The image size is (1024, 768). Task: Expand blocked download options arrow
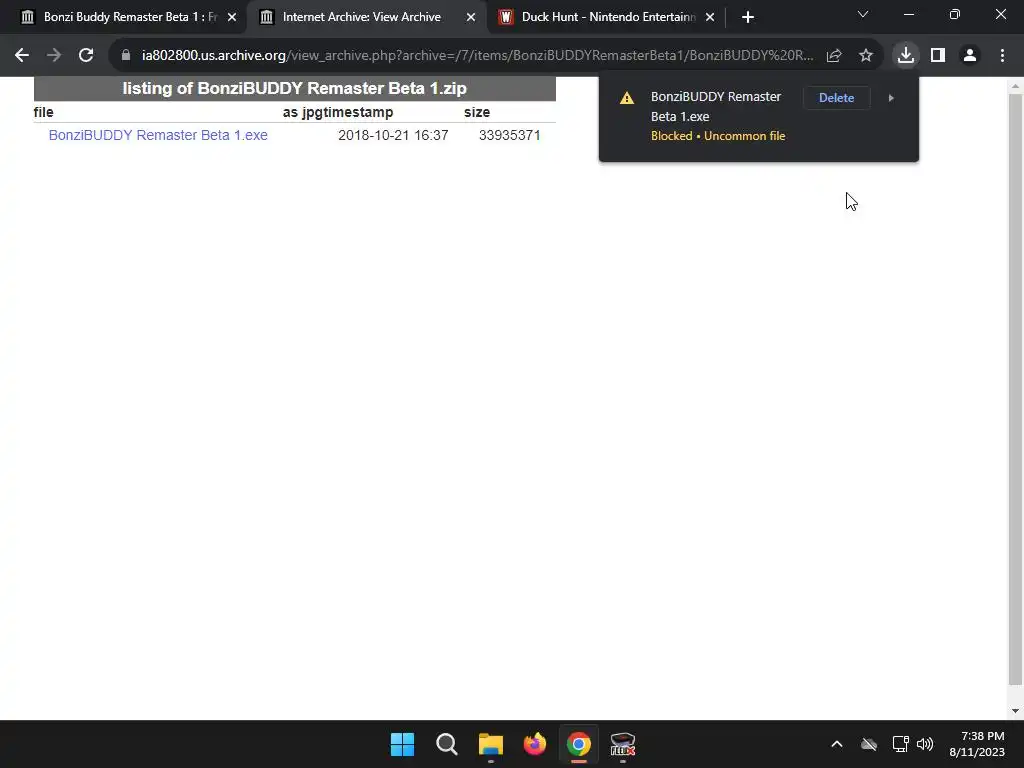click(891, 98)
